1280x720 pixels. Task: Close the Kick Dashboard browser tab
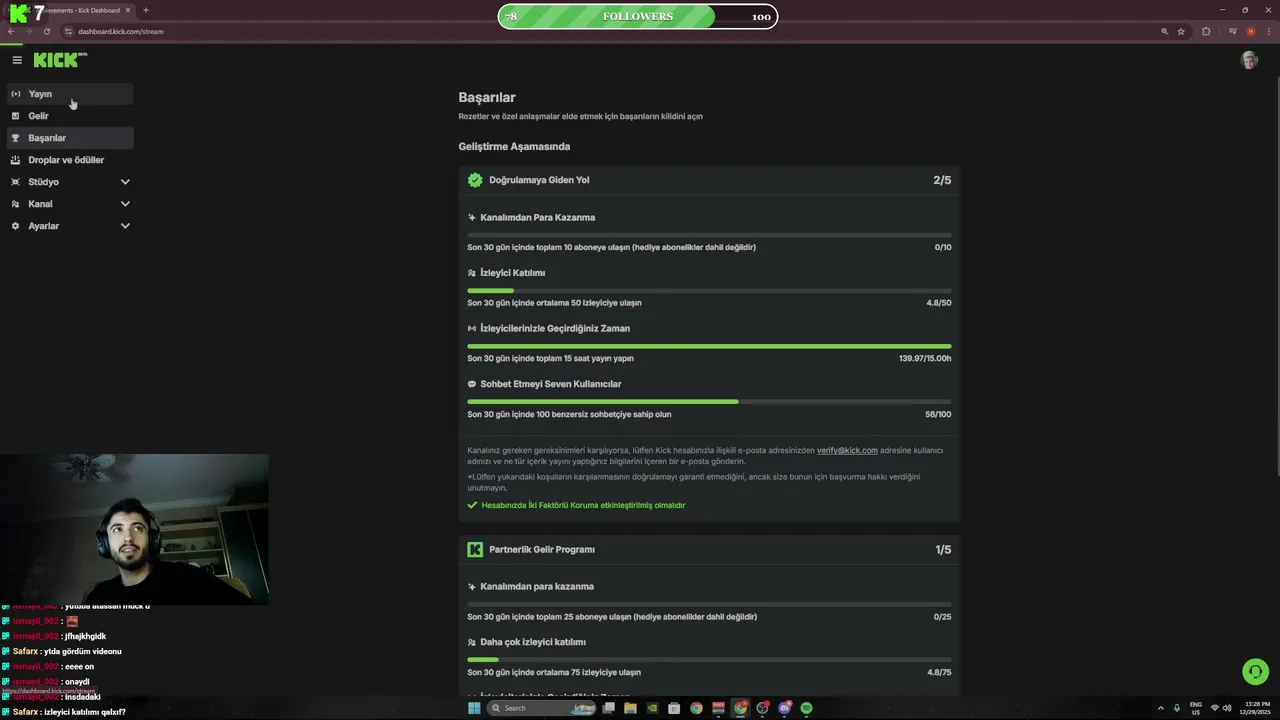pos(127,10)
